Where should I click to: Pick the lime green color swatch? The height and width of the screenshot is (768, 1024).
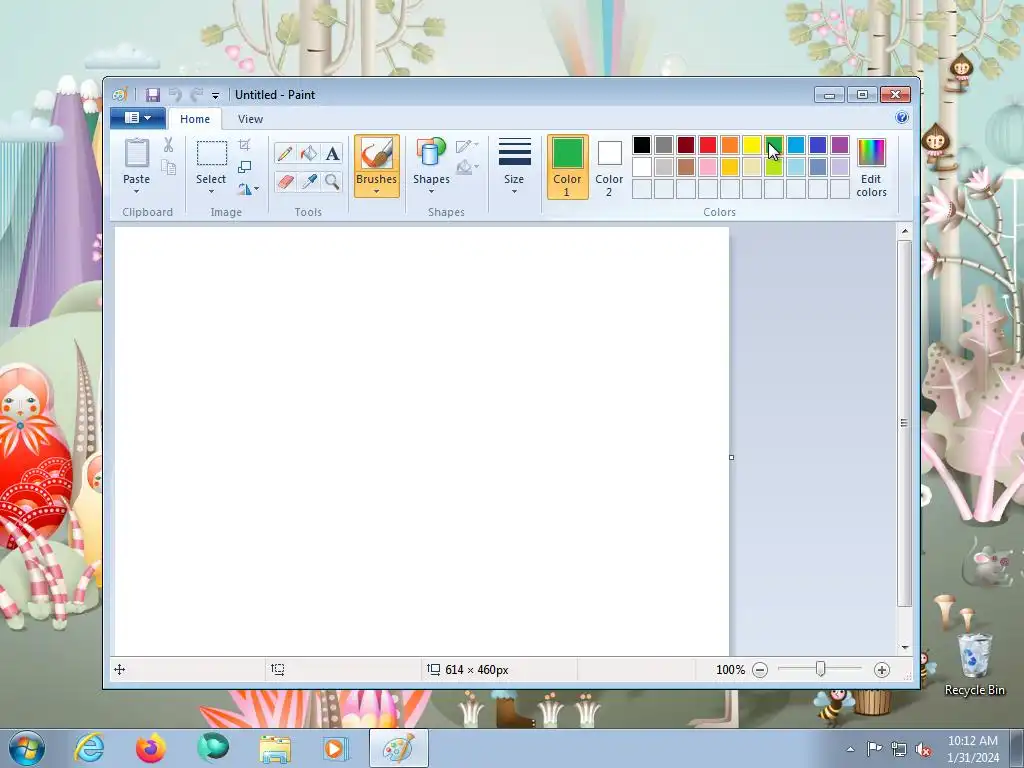(774, 167)
